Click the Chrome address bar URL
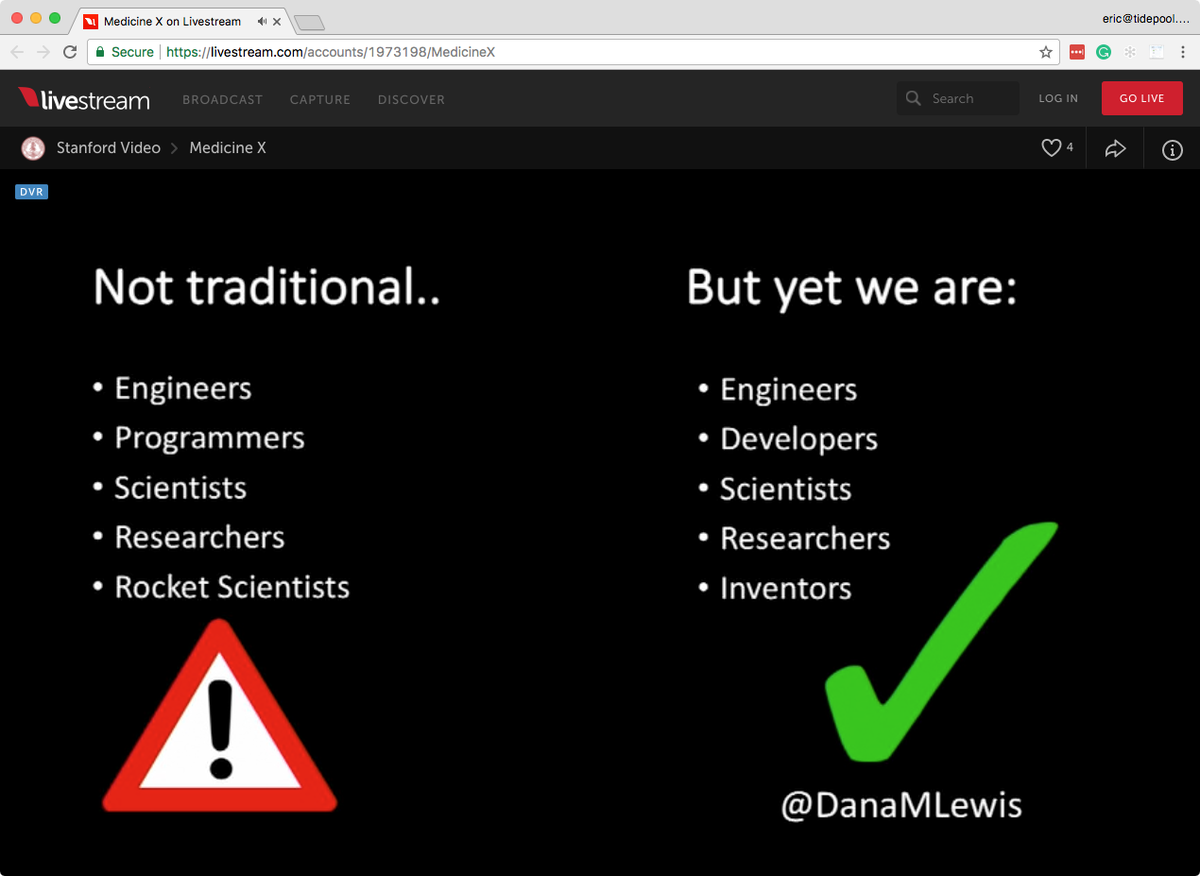The width and height of the screenshot is (1200, 876). tap(330, 52)
